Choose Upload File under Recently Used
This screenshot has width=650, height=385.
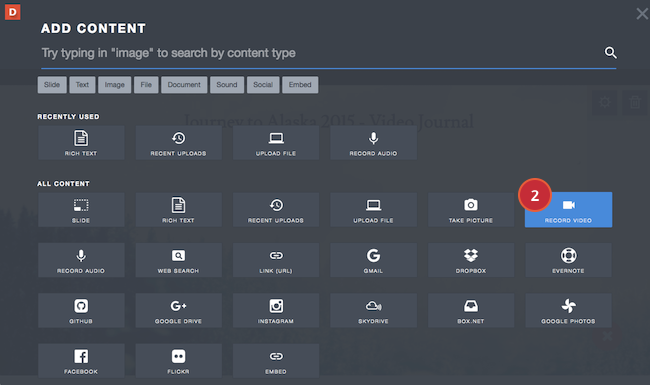(x=276, y=143)
